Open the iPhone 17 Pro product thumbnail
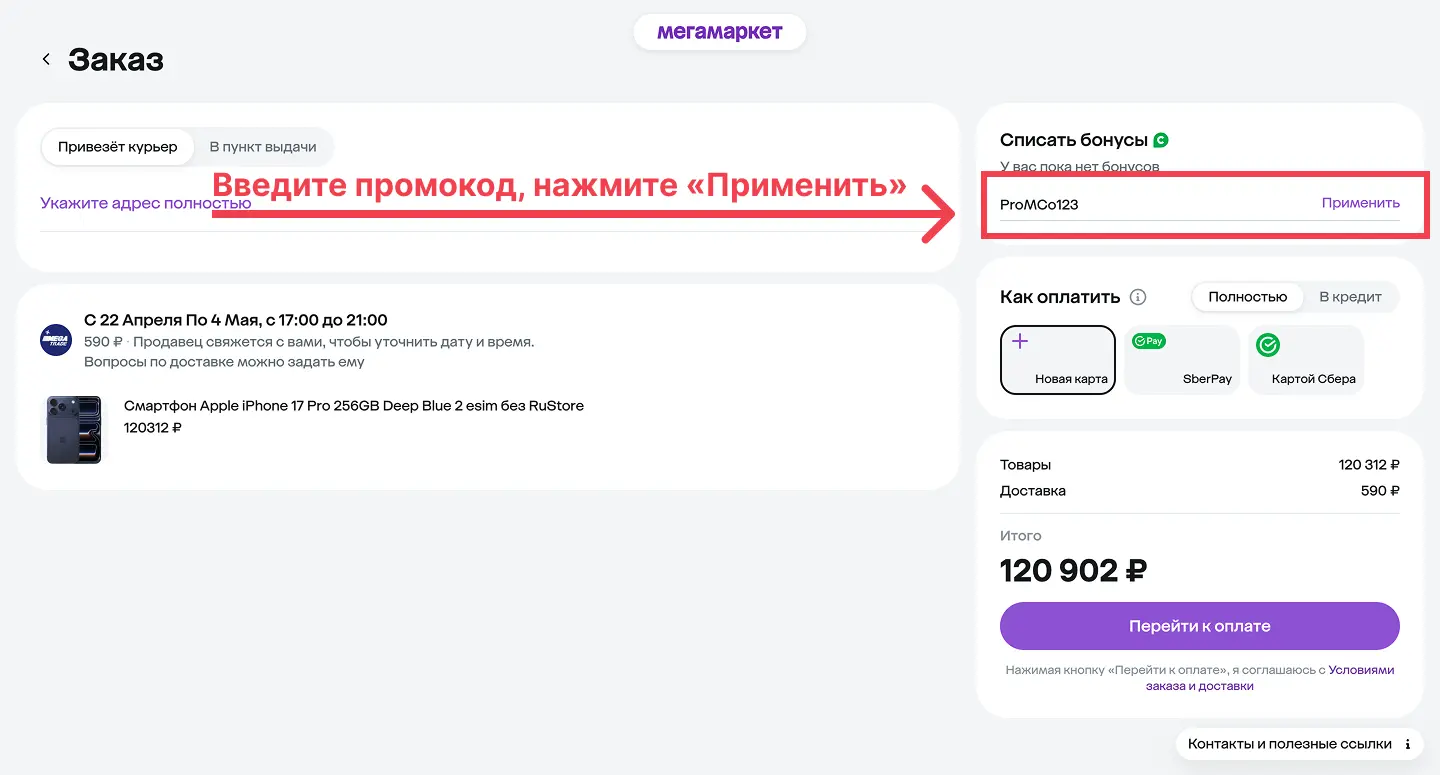 (74, 429)
